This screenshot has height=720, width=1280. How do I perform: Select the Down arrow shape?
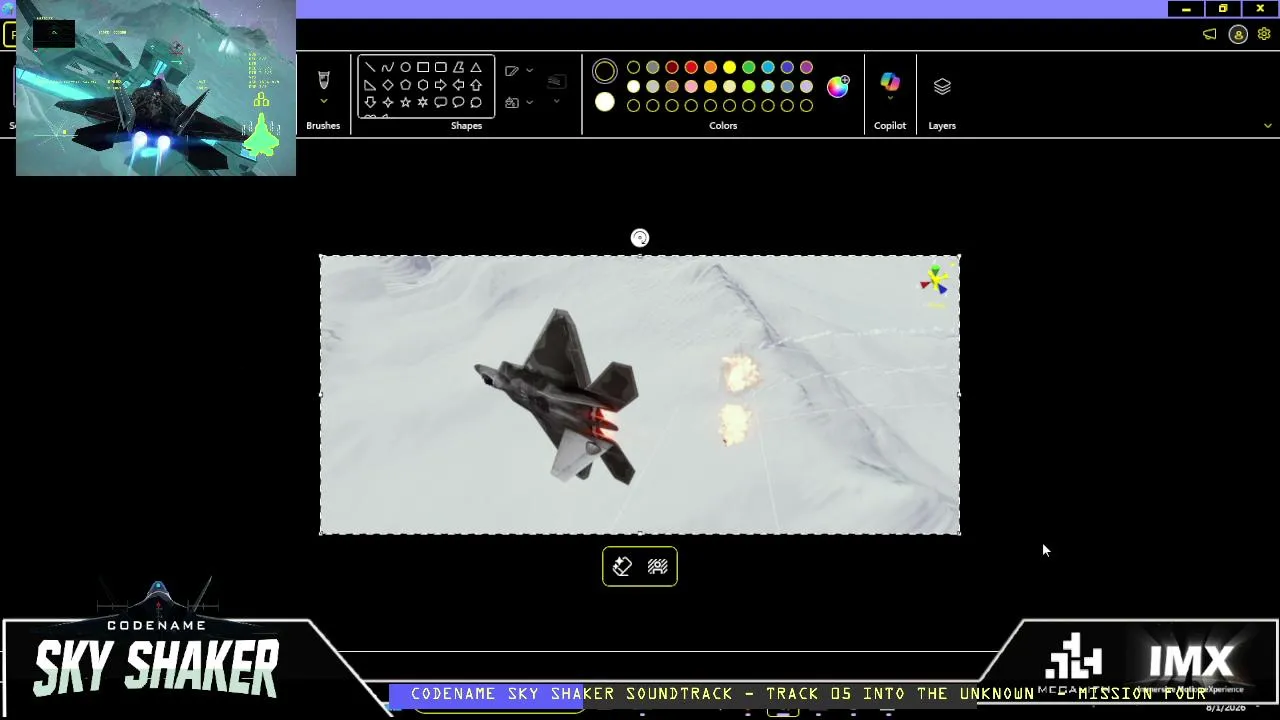(x=370, y=102)
